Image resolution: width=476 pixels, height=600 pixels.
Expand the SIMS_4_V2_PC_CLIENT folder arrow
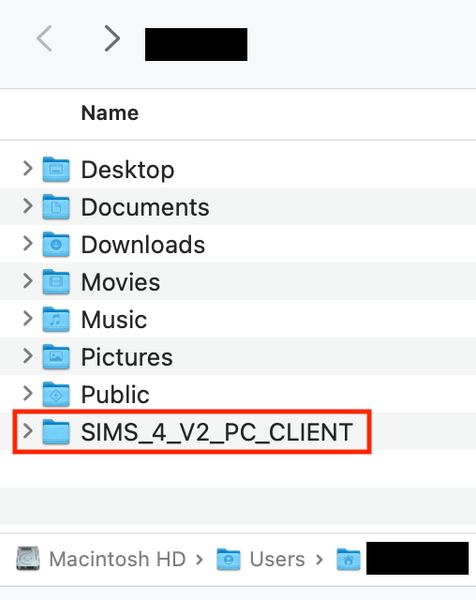coord(28,431)
